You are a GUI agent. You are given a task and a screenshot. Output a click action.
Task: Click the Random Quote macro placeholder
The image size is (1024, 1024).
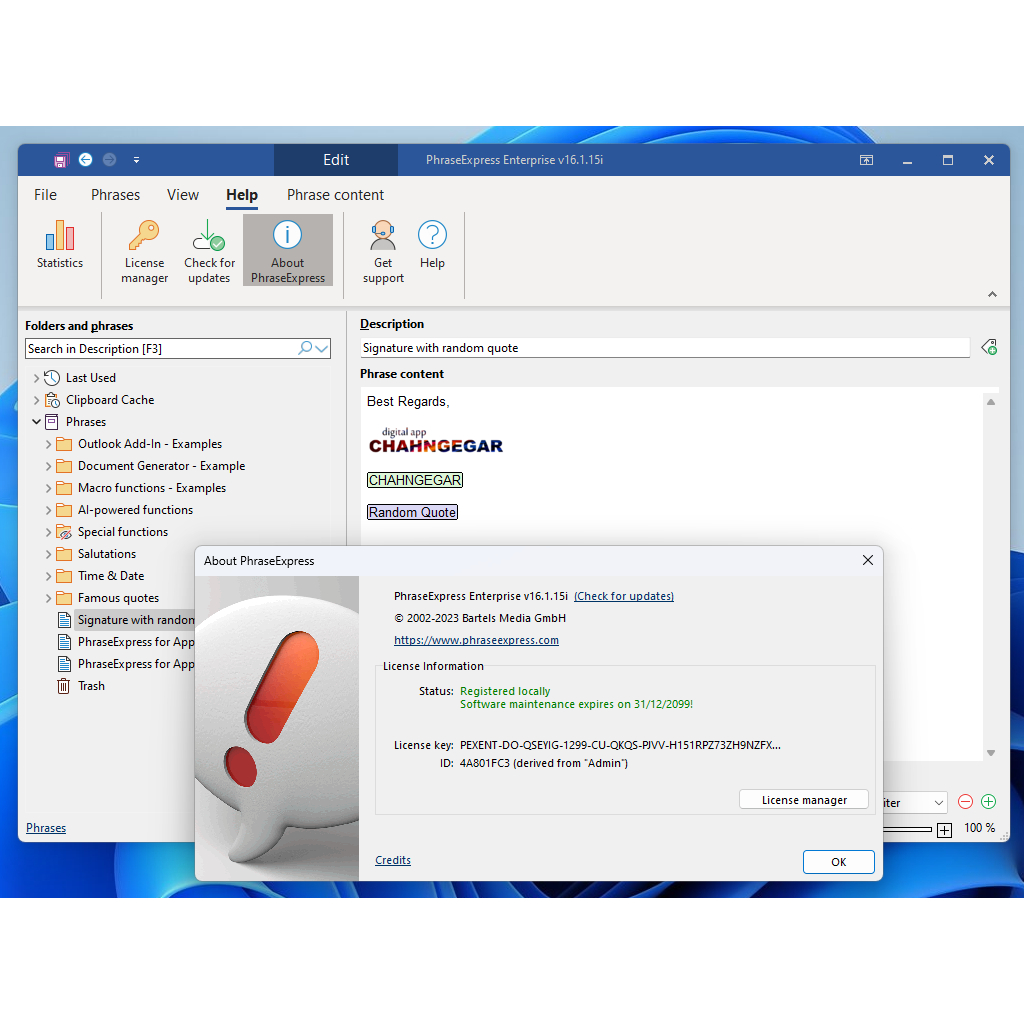tap(412, 512)
